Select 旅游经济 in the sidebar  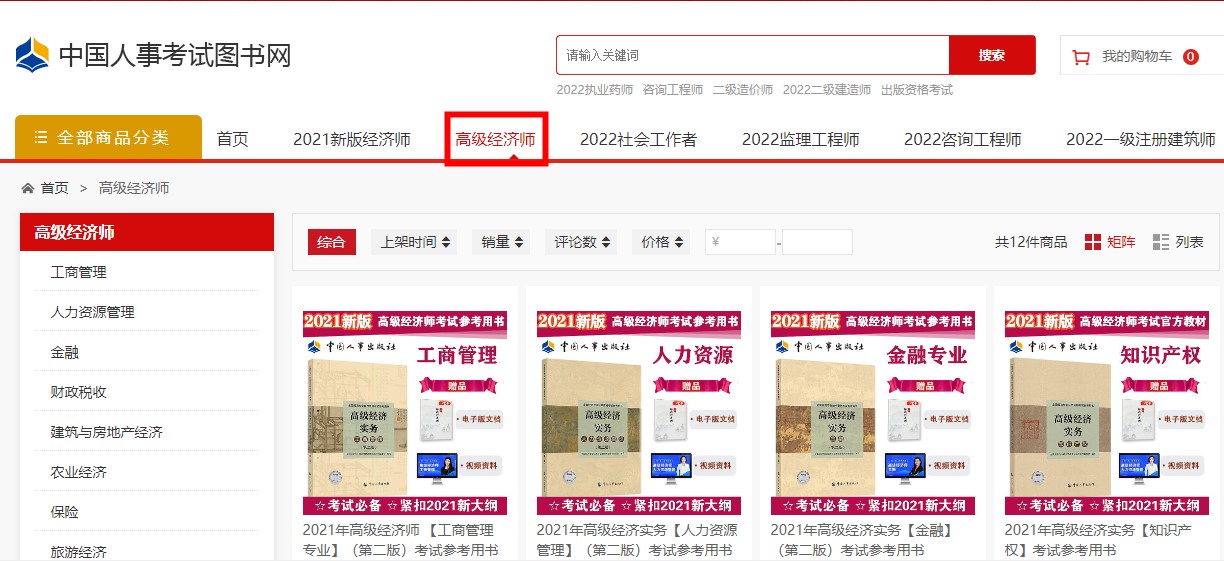(79, 551)
